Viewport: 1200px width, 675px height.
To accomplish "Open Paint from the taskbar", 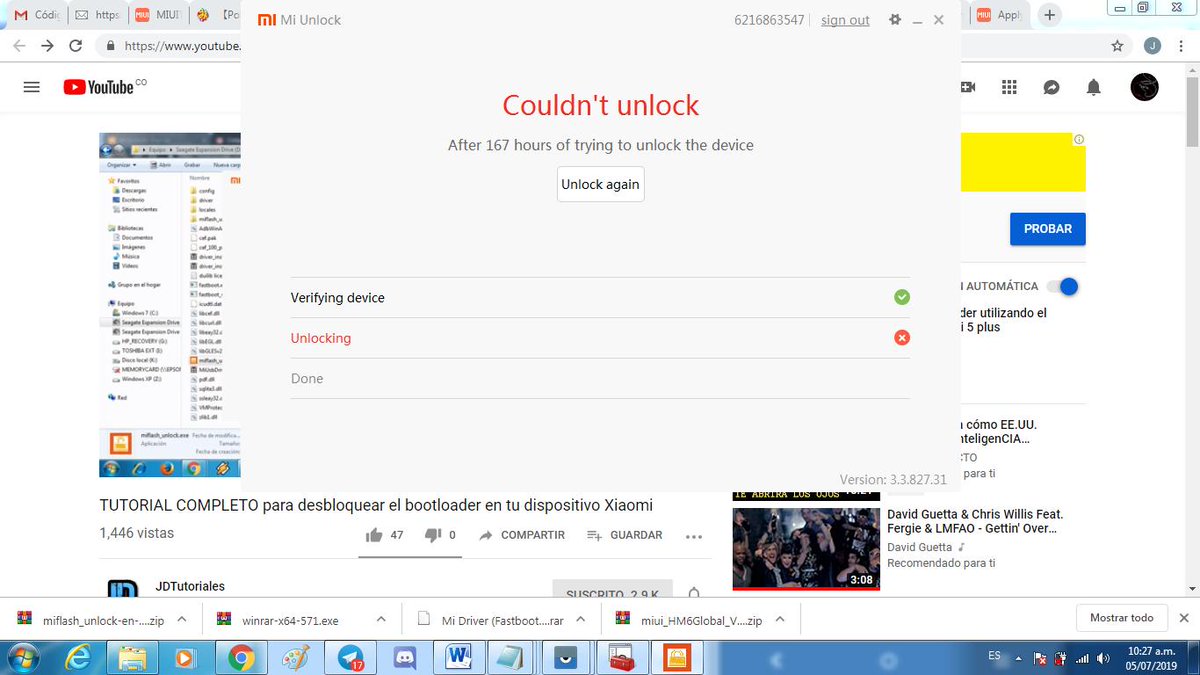I will 295,658.
